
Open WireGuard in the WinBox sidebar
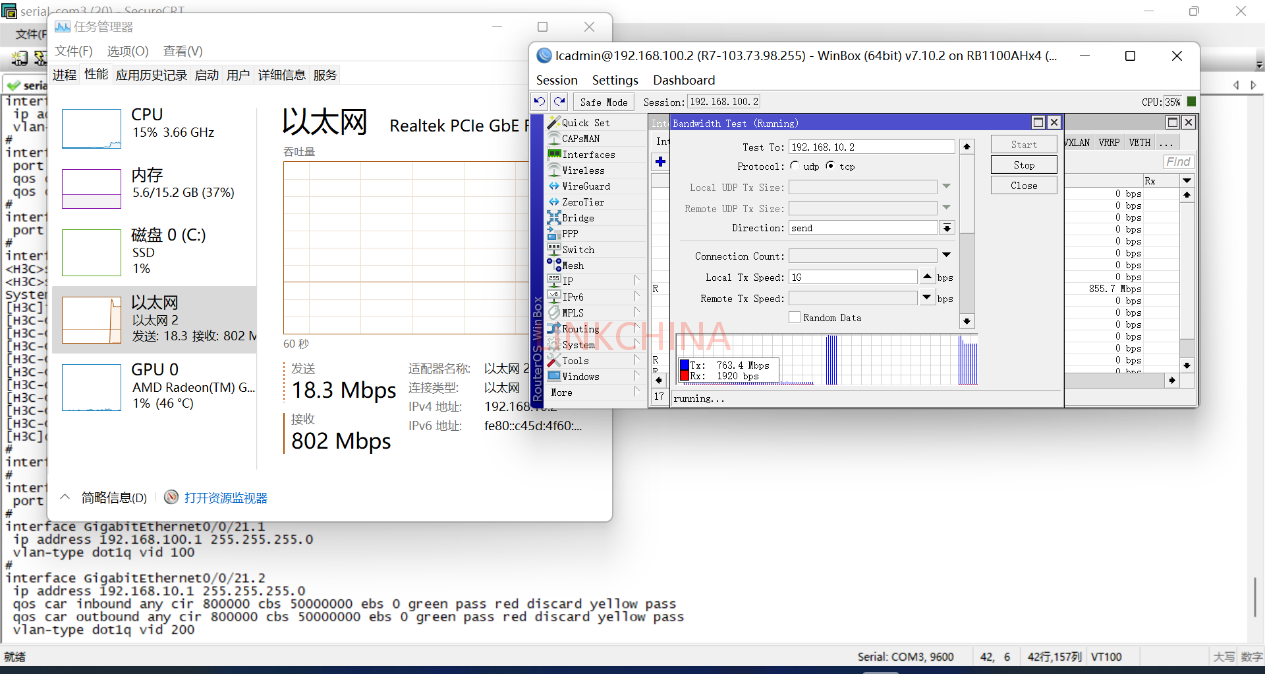point(587,186)
